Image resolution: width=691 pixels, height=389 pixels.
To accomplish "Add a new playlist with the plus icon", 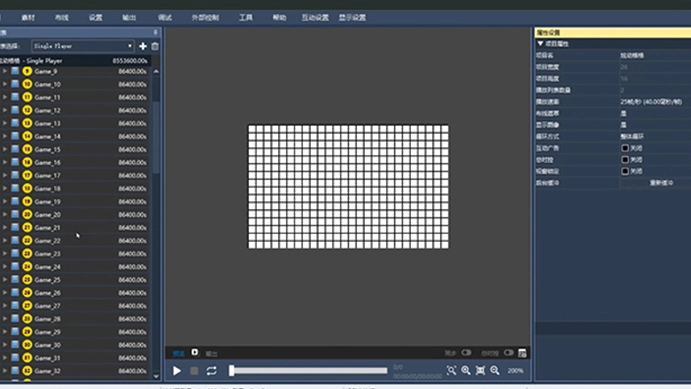I will (143, 46).
